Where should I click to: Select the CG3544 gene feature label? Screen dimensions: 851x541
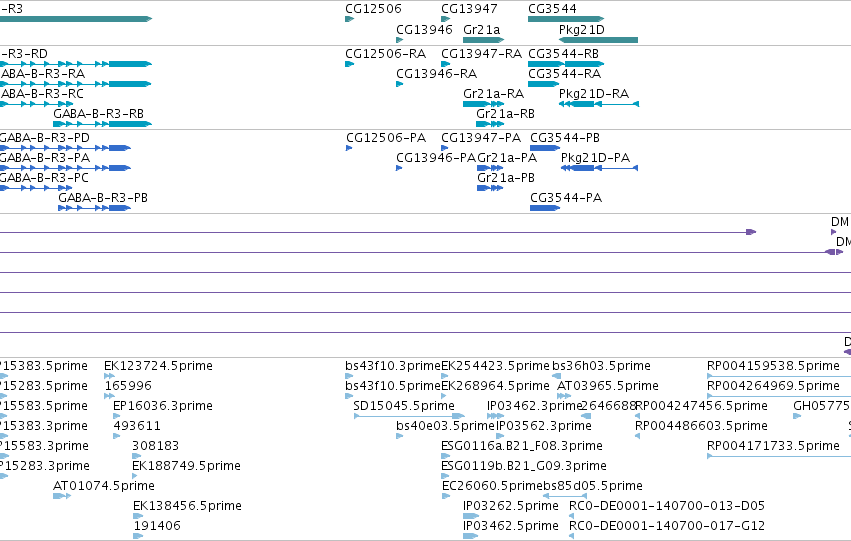point(552,9)
